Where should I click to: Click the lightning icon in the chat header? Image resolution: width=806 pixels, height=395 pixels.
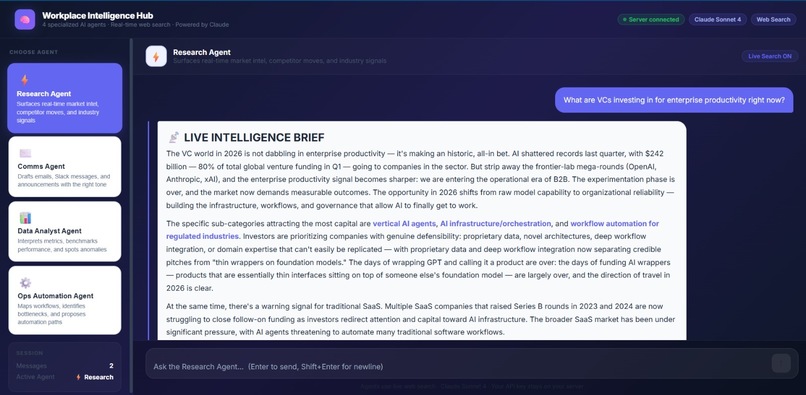[156, 56]
